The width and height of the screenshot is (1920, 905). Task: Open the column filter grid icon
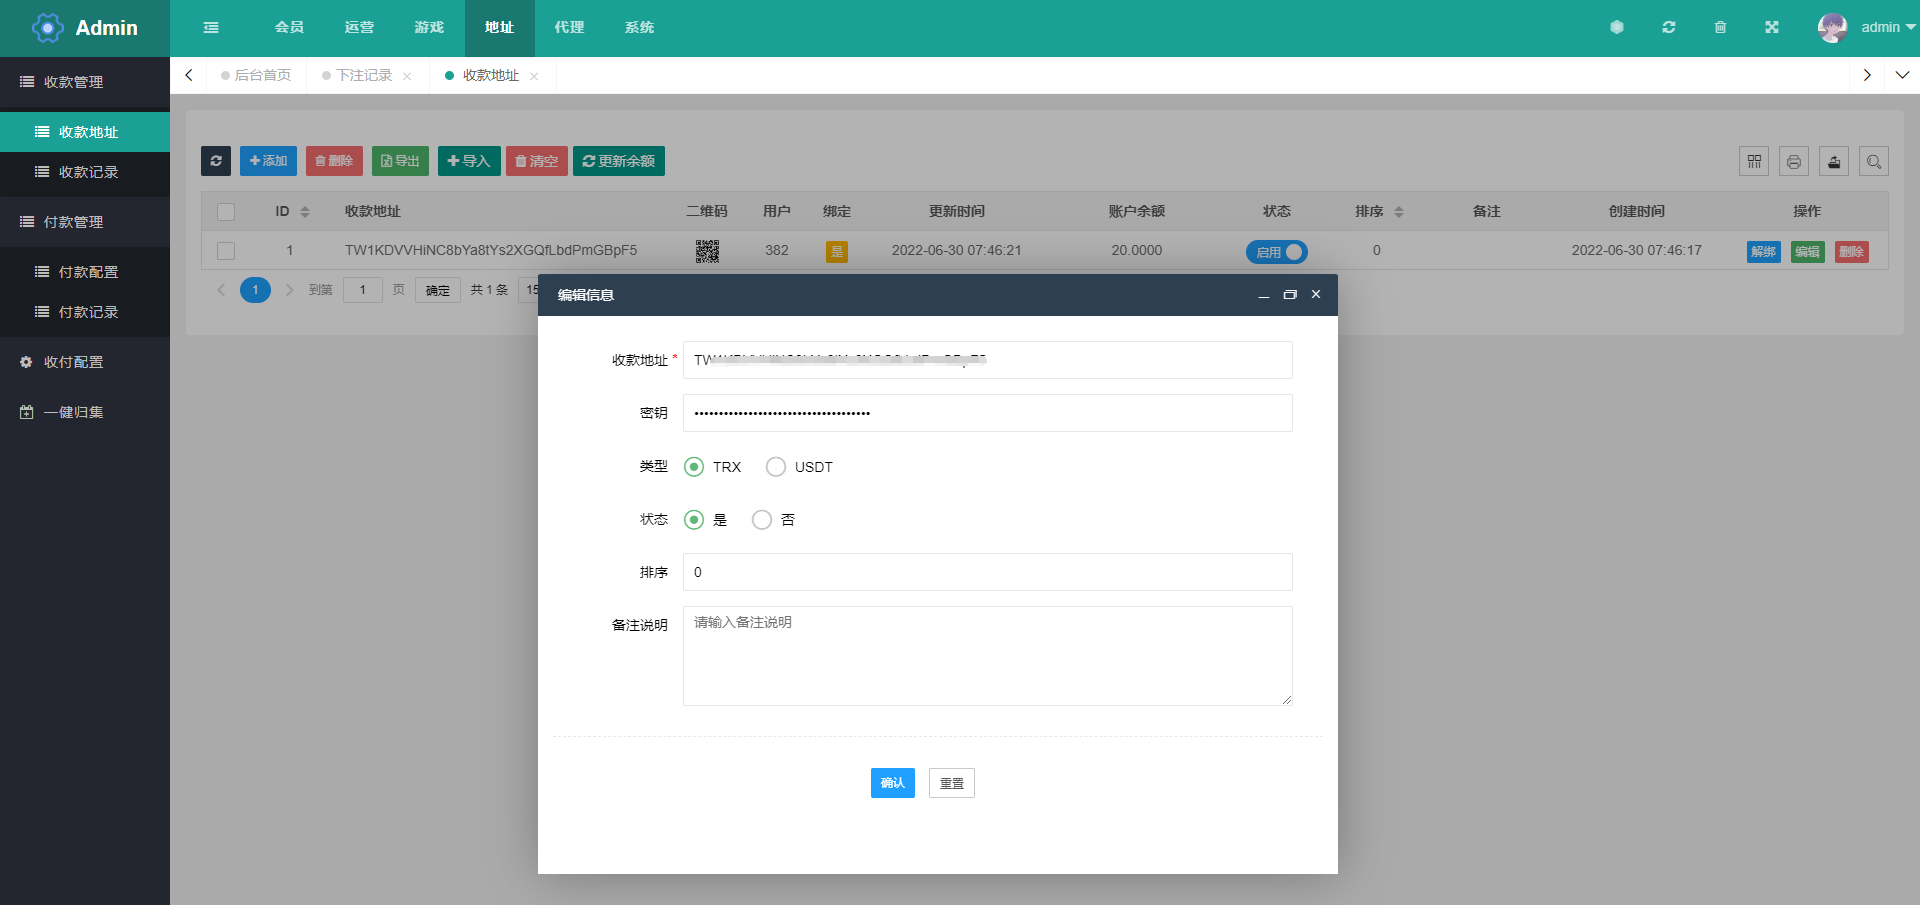click(x=1754, y=161)
